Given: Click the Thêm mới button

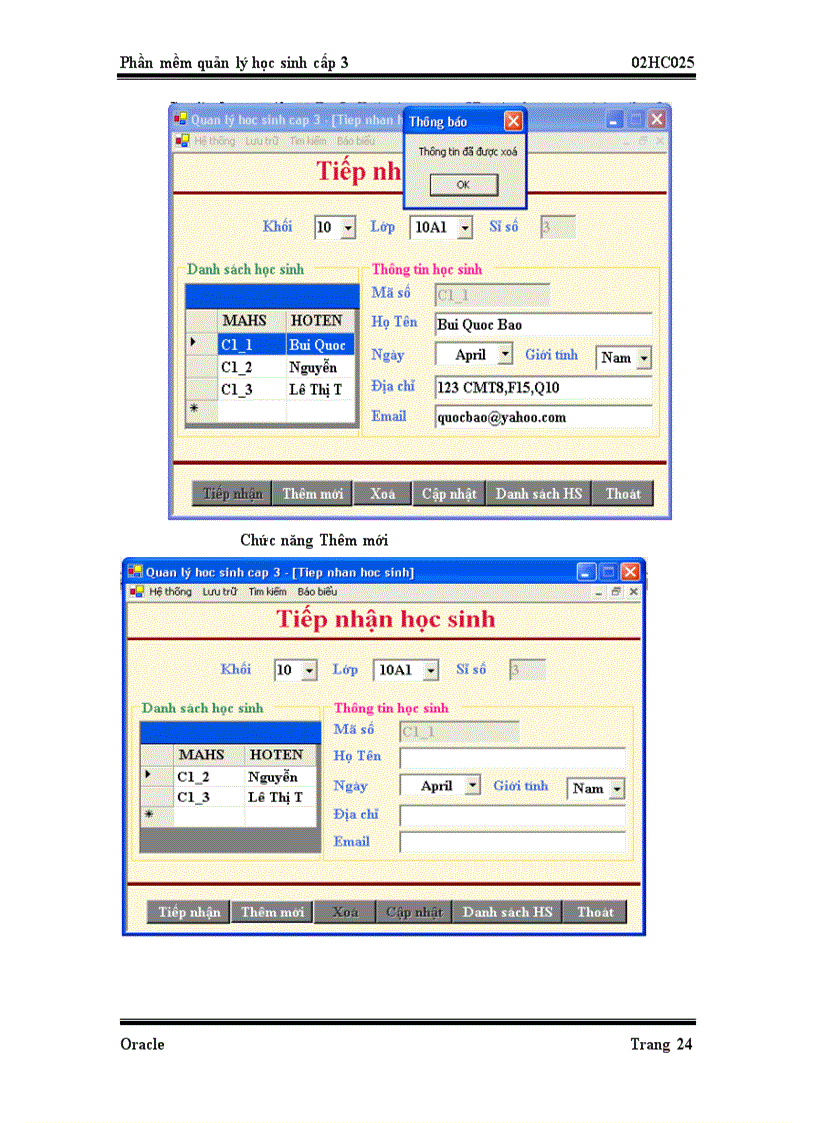Looking at the screenshot, I should point(271,911).
